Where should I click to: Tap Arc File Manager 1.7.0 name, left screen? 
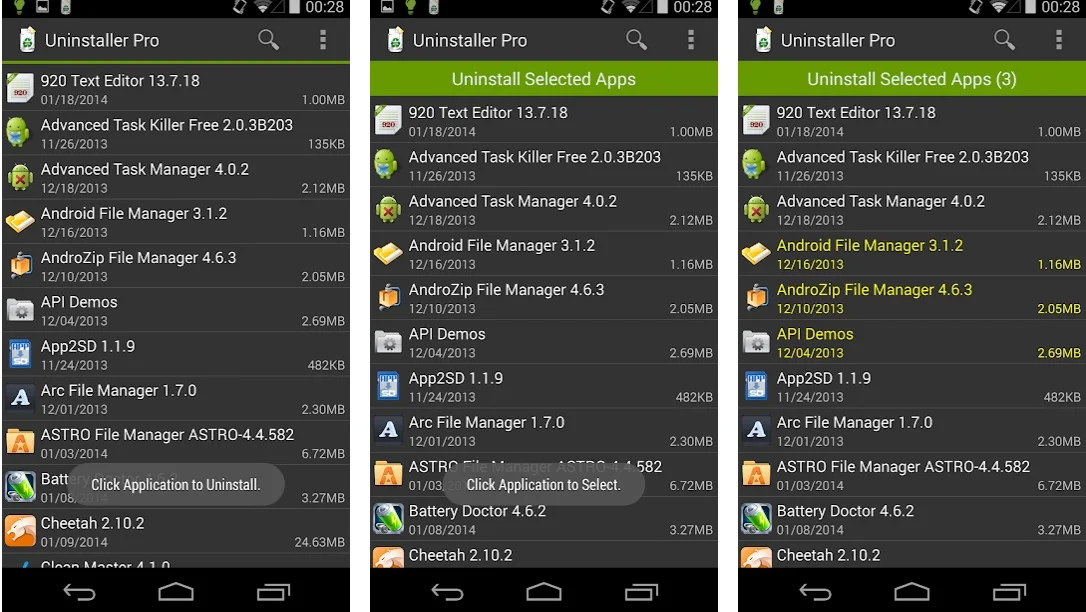click(x=118, y=390)
